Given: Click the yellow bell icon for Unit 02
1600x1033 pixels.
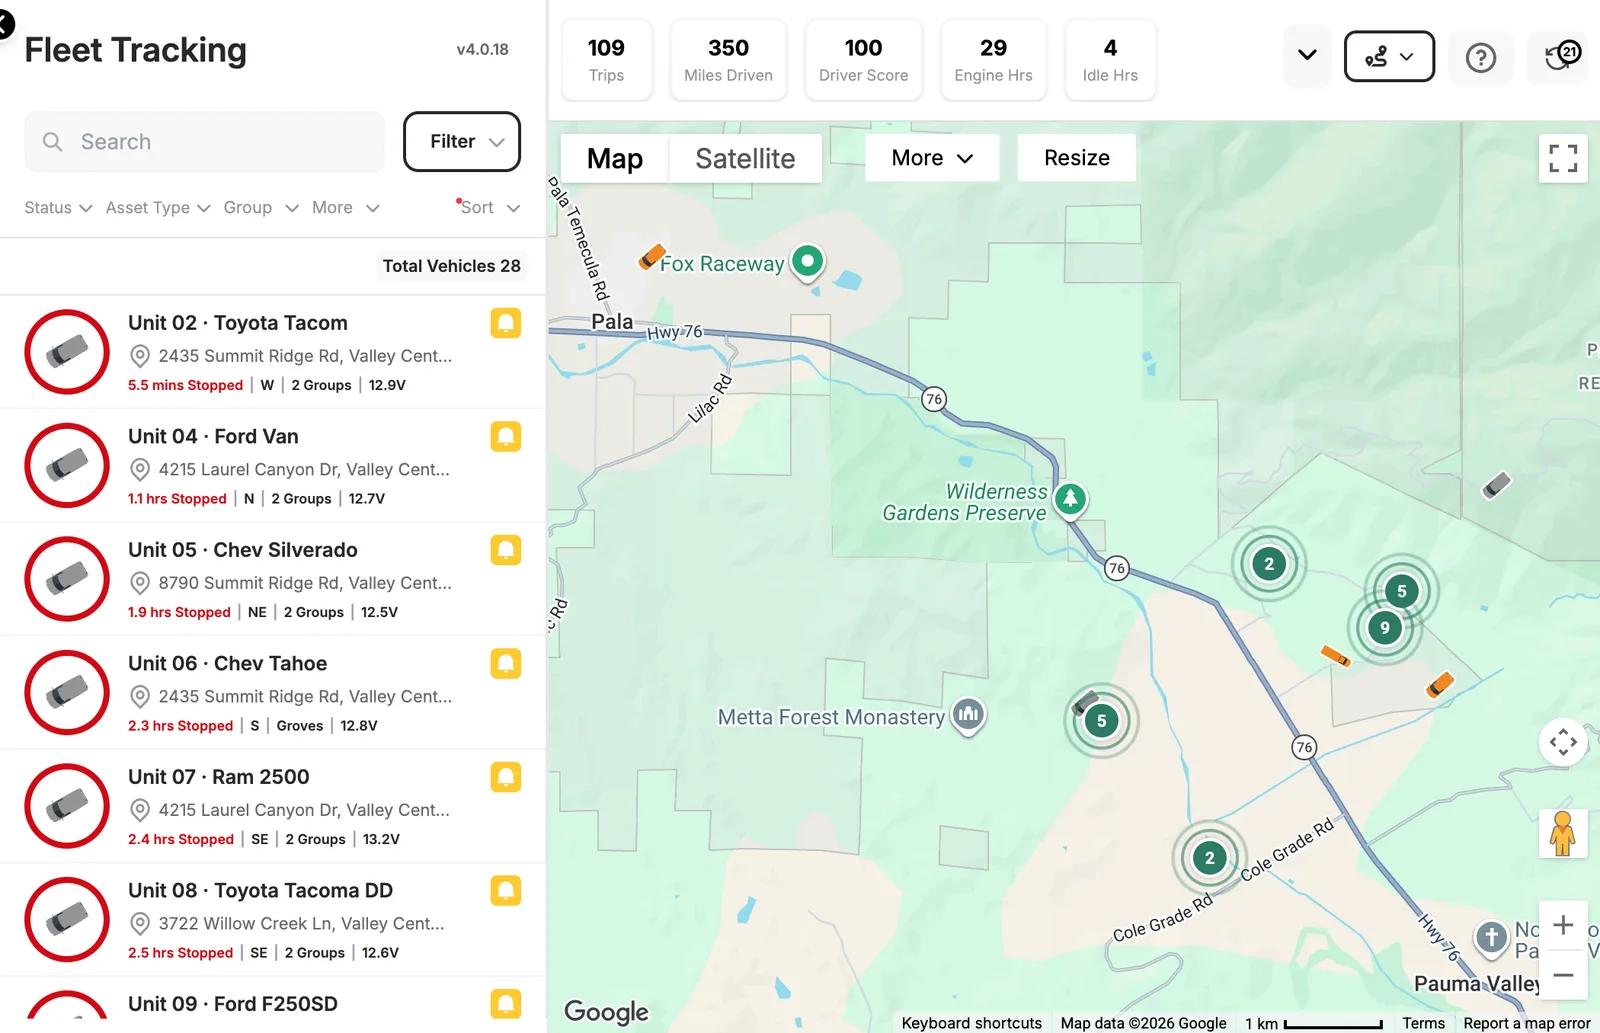Looking at the screenshot, I should click(x=506, y=323).
